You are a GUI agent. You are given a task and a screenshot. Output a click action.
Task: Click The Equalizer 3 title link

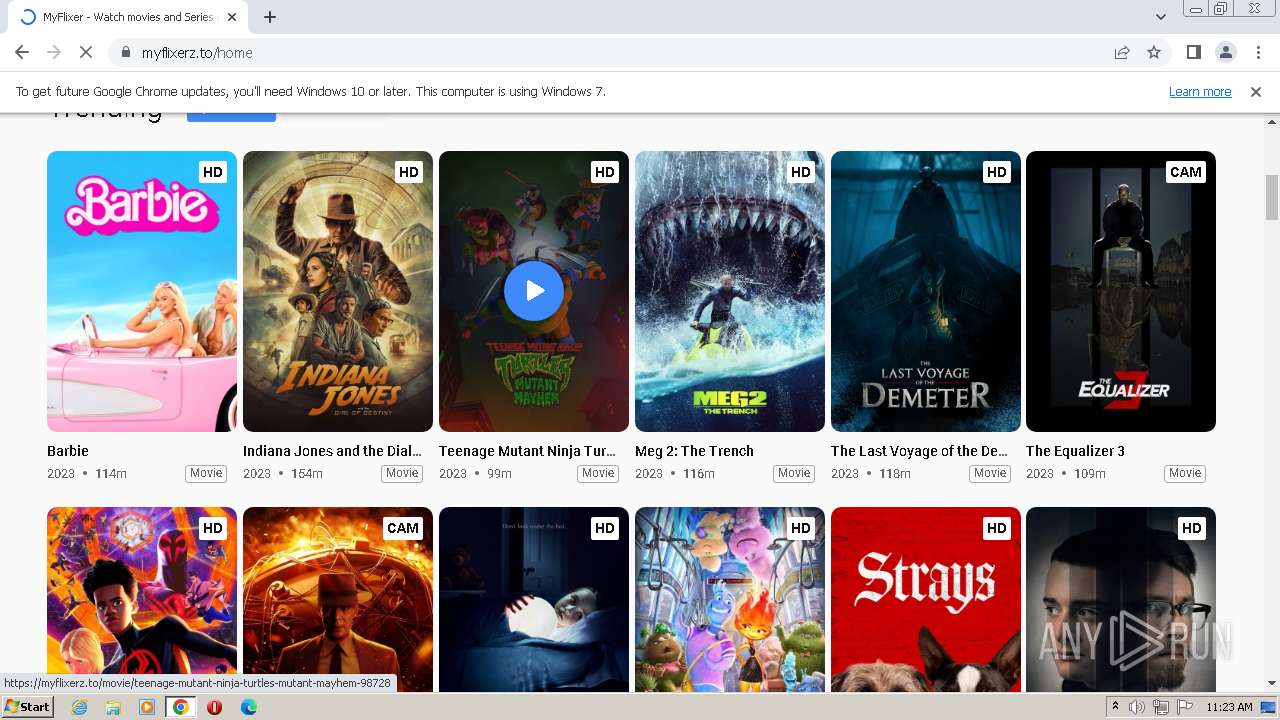(1075, 451)
